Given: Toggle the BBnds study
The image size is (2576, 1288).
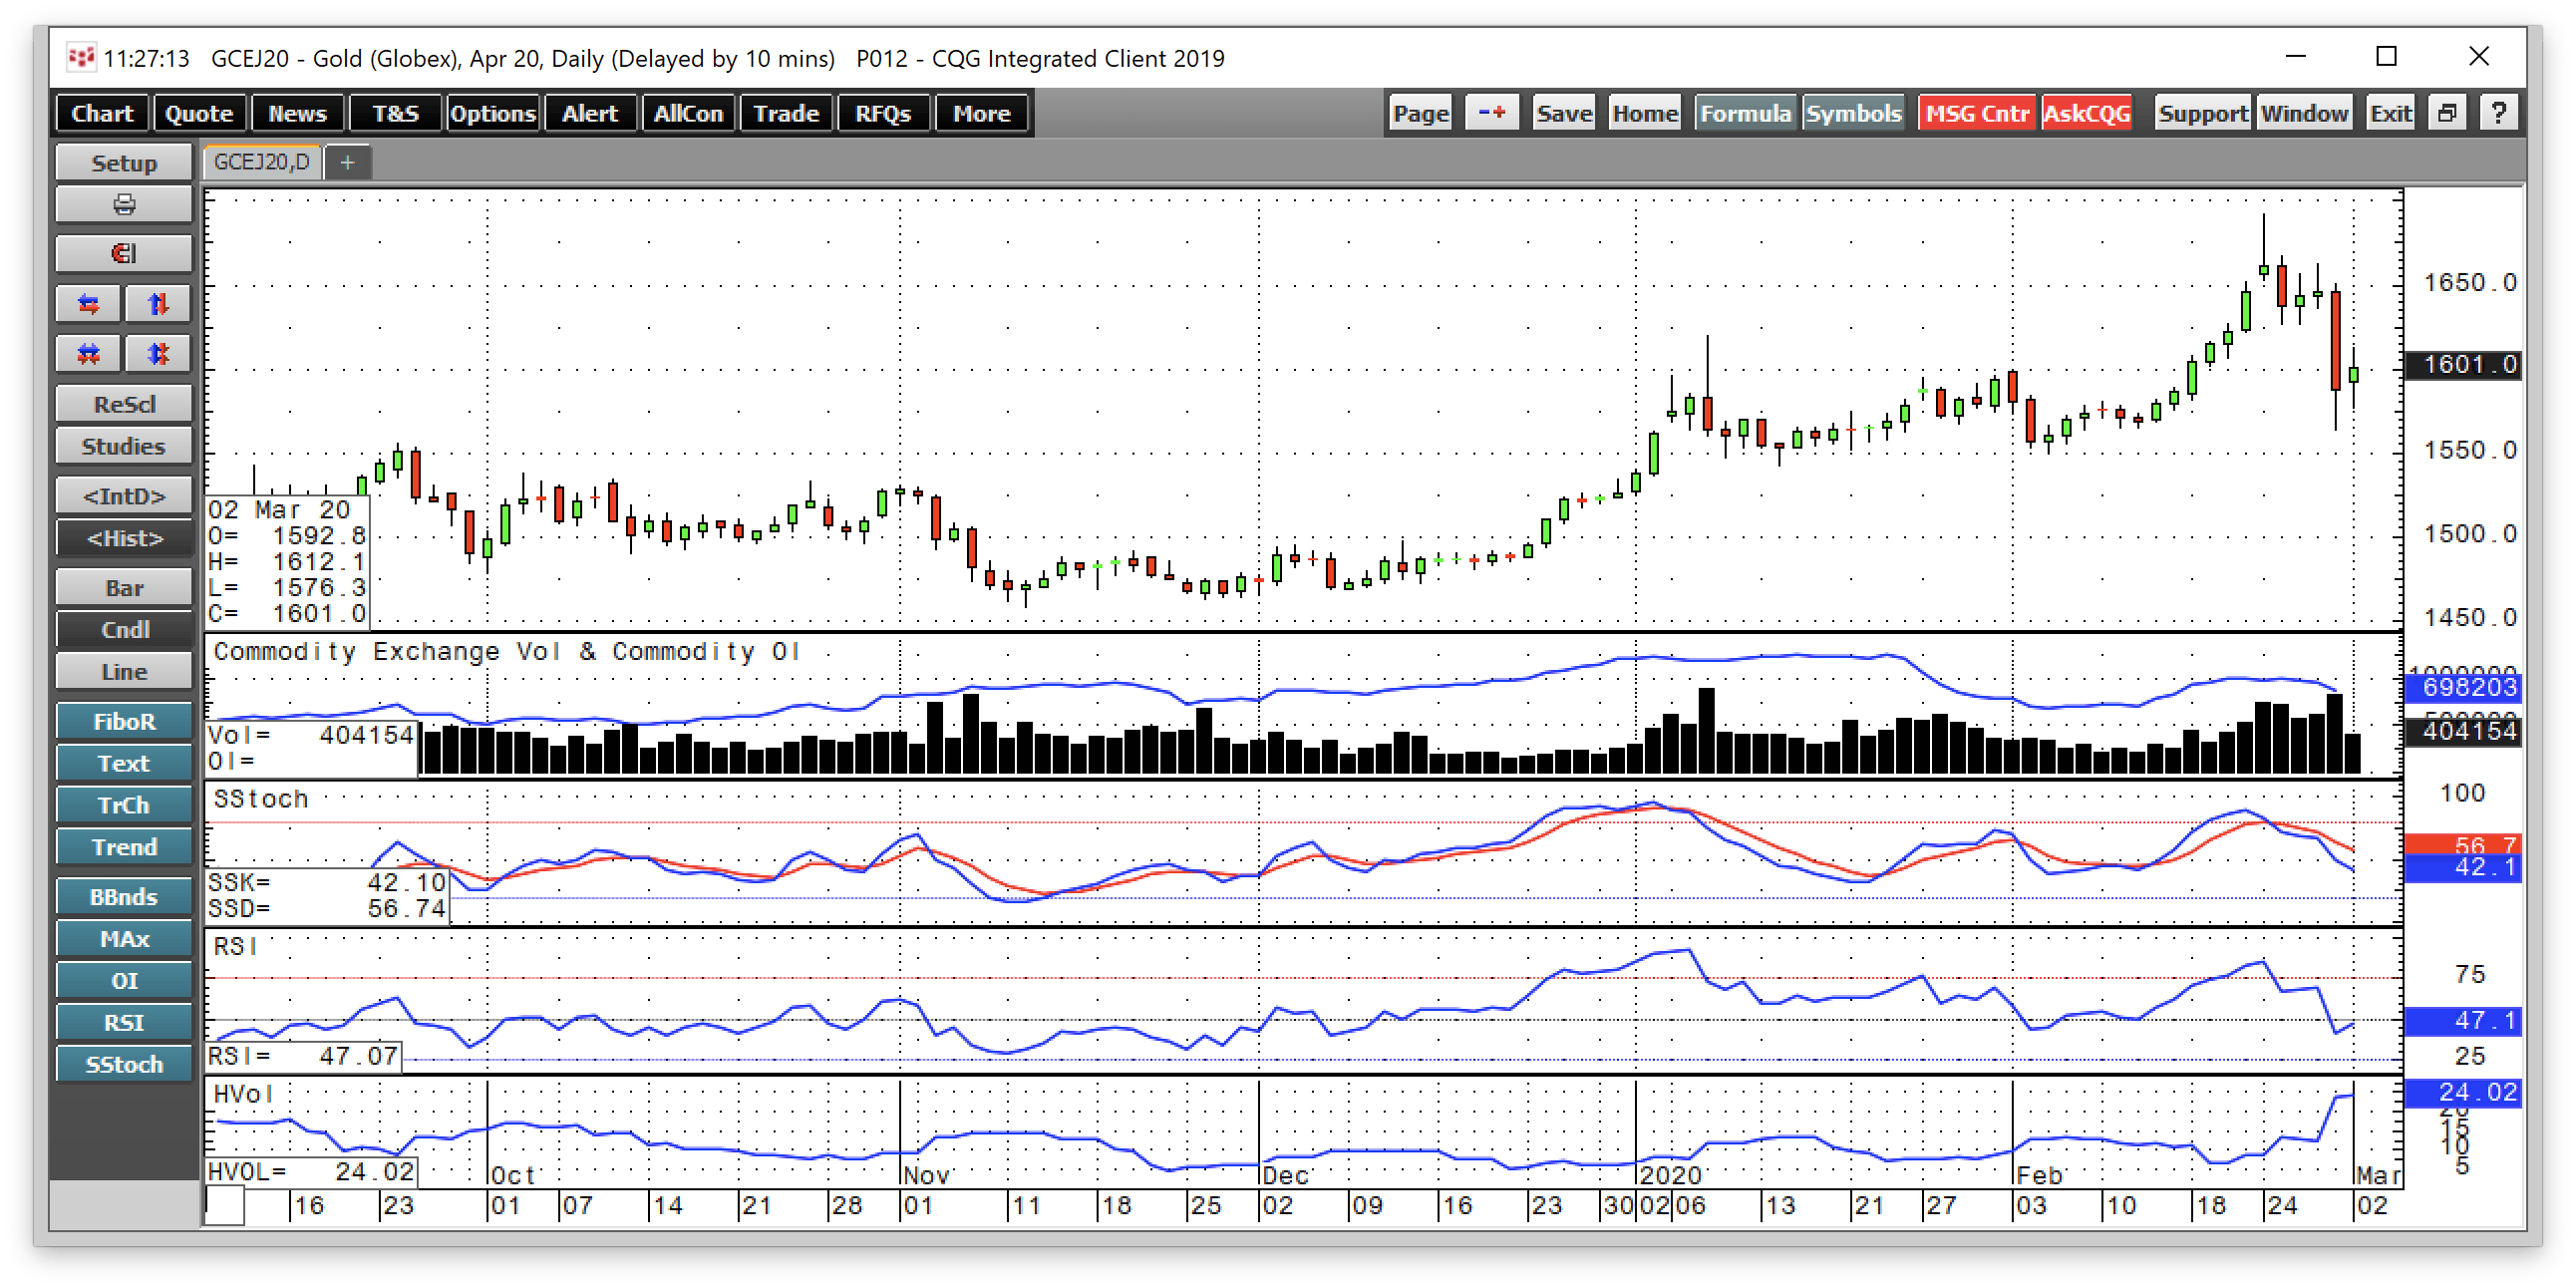Looking at the screenshot, I should tap(124, 897).
